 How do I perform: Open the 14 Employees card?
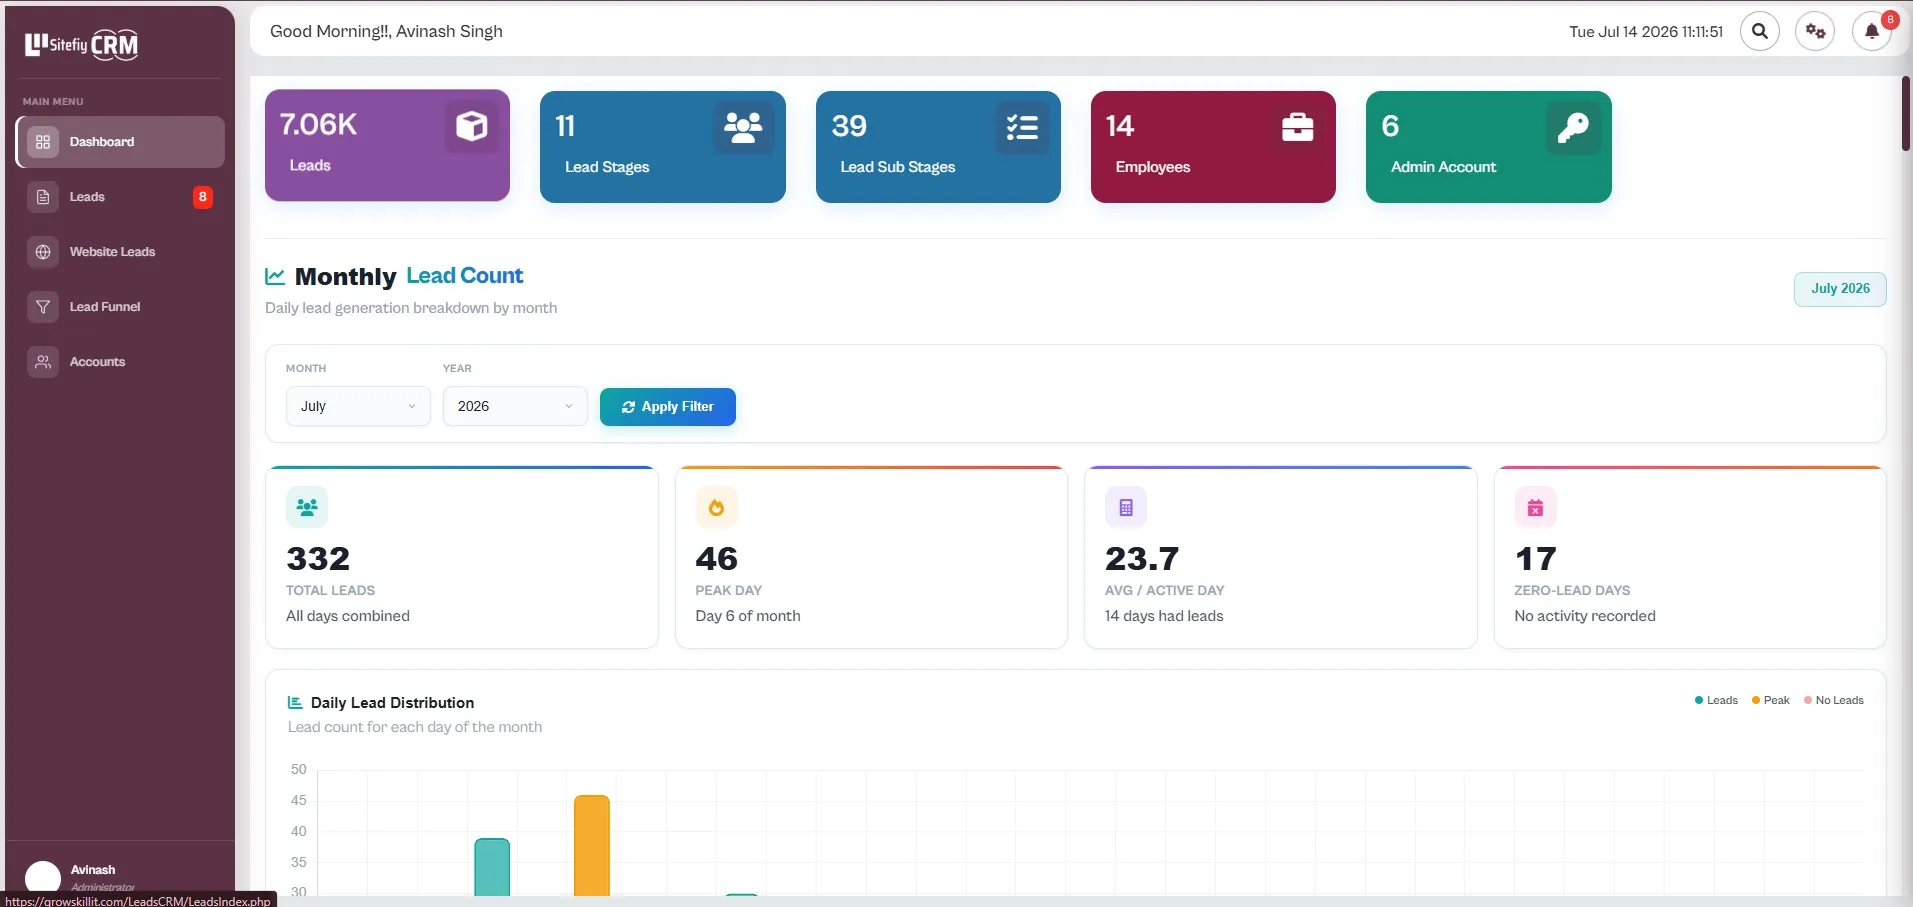pyautogui.click(x=1213, y=147)
